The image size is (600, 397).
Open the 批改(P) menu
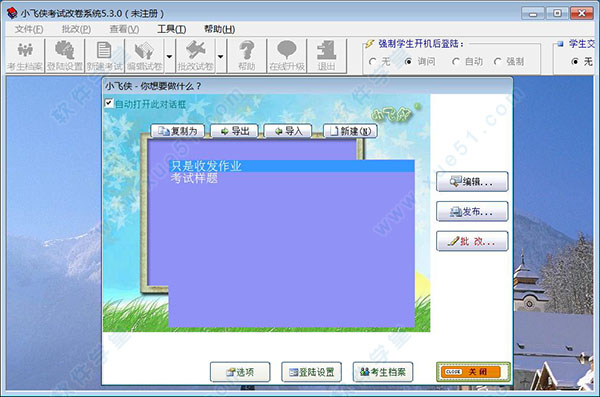(76, 29)
